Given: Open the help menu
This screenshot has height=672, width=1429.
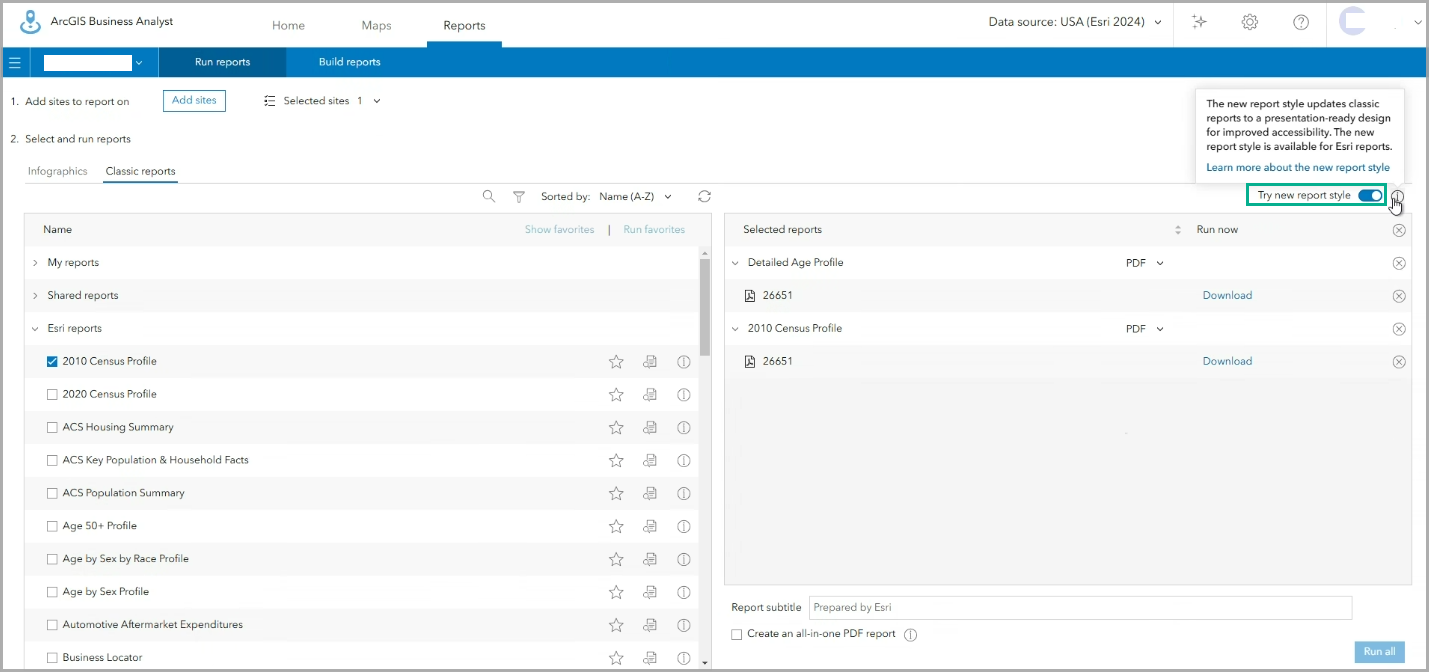Looking at the screenshot, I should [x=1300, y=21].
